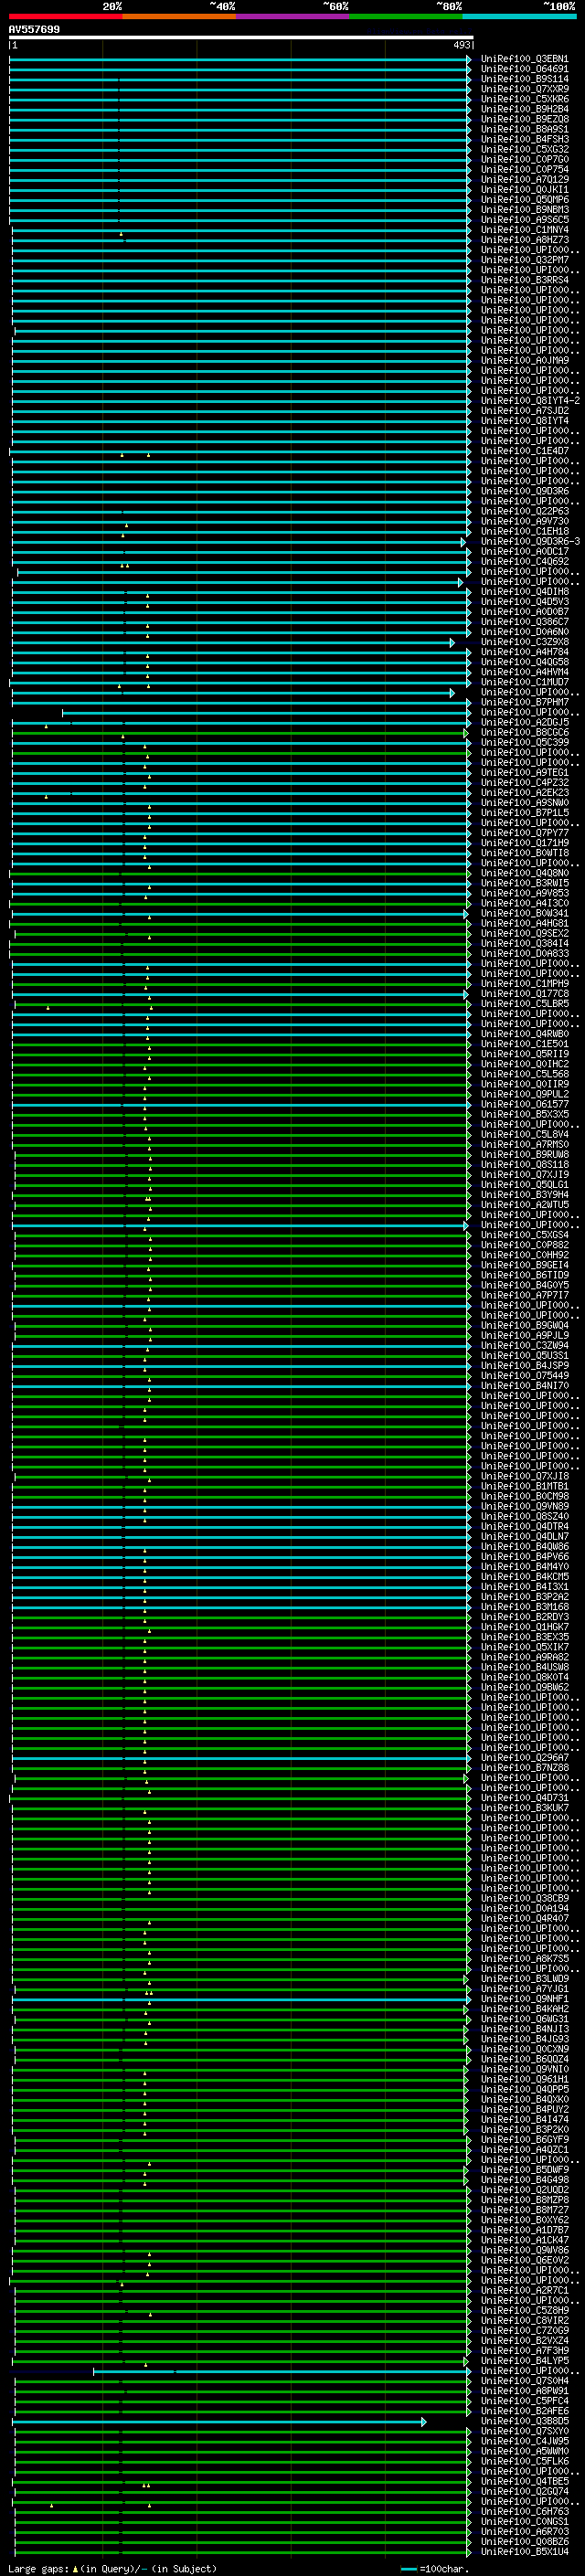Click the end position label 493
This screenshot has height=2576, width=585.
click(x=461, y=45)
